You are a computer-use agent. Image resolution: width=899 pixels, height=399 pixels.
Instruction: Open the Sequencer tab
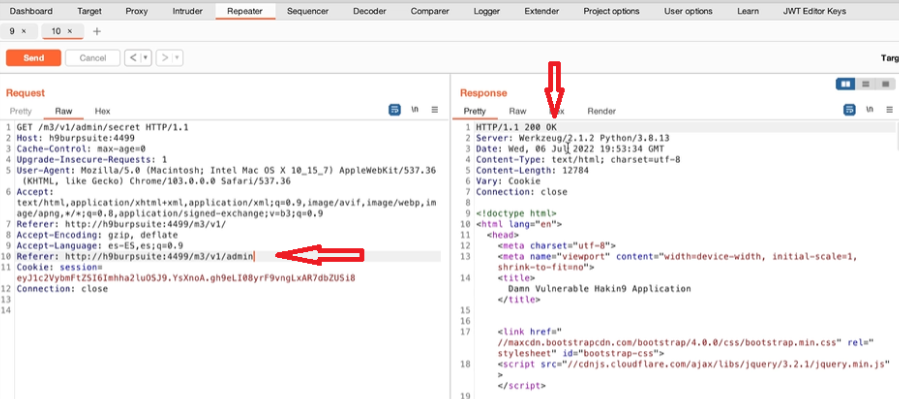[307, 11]
